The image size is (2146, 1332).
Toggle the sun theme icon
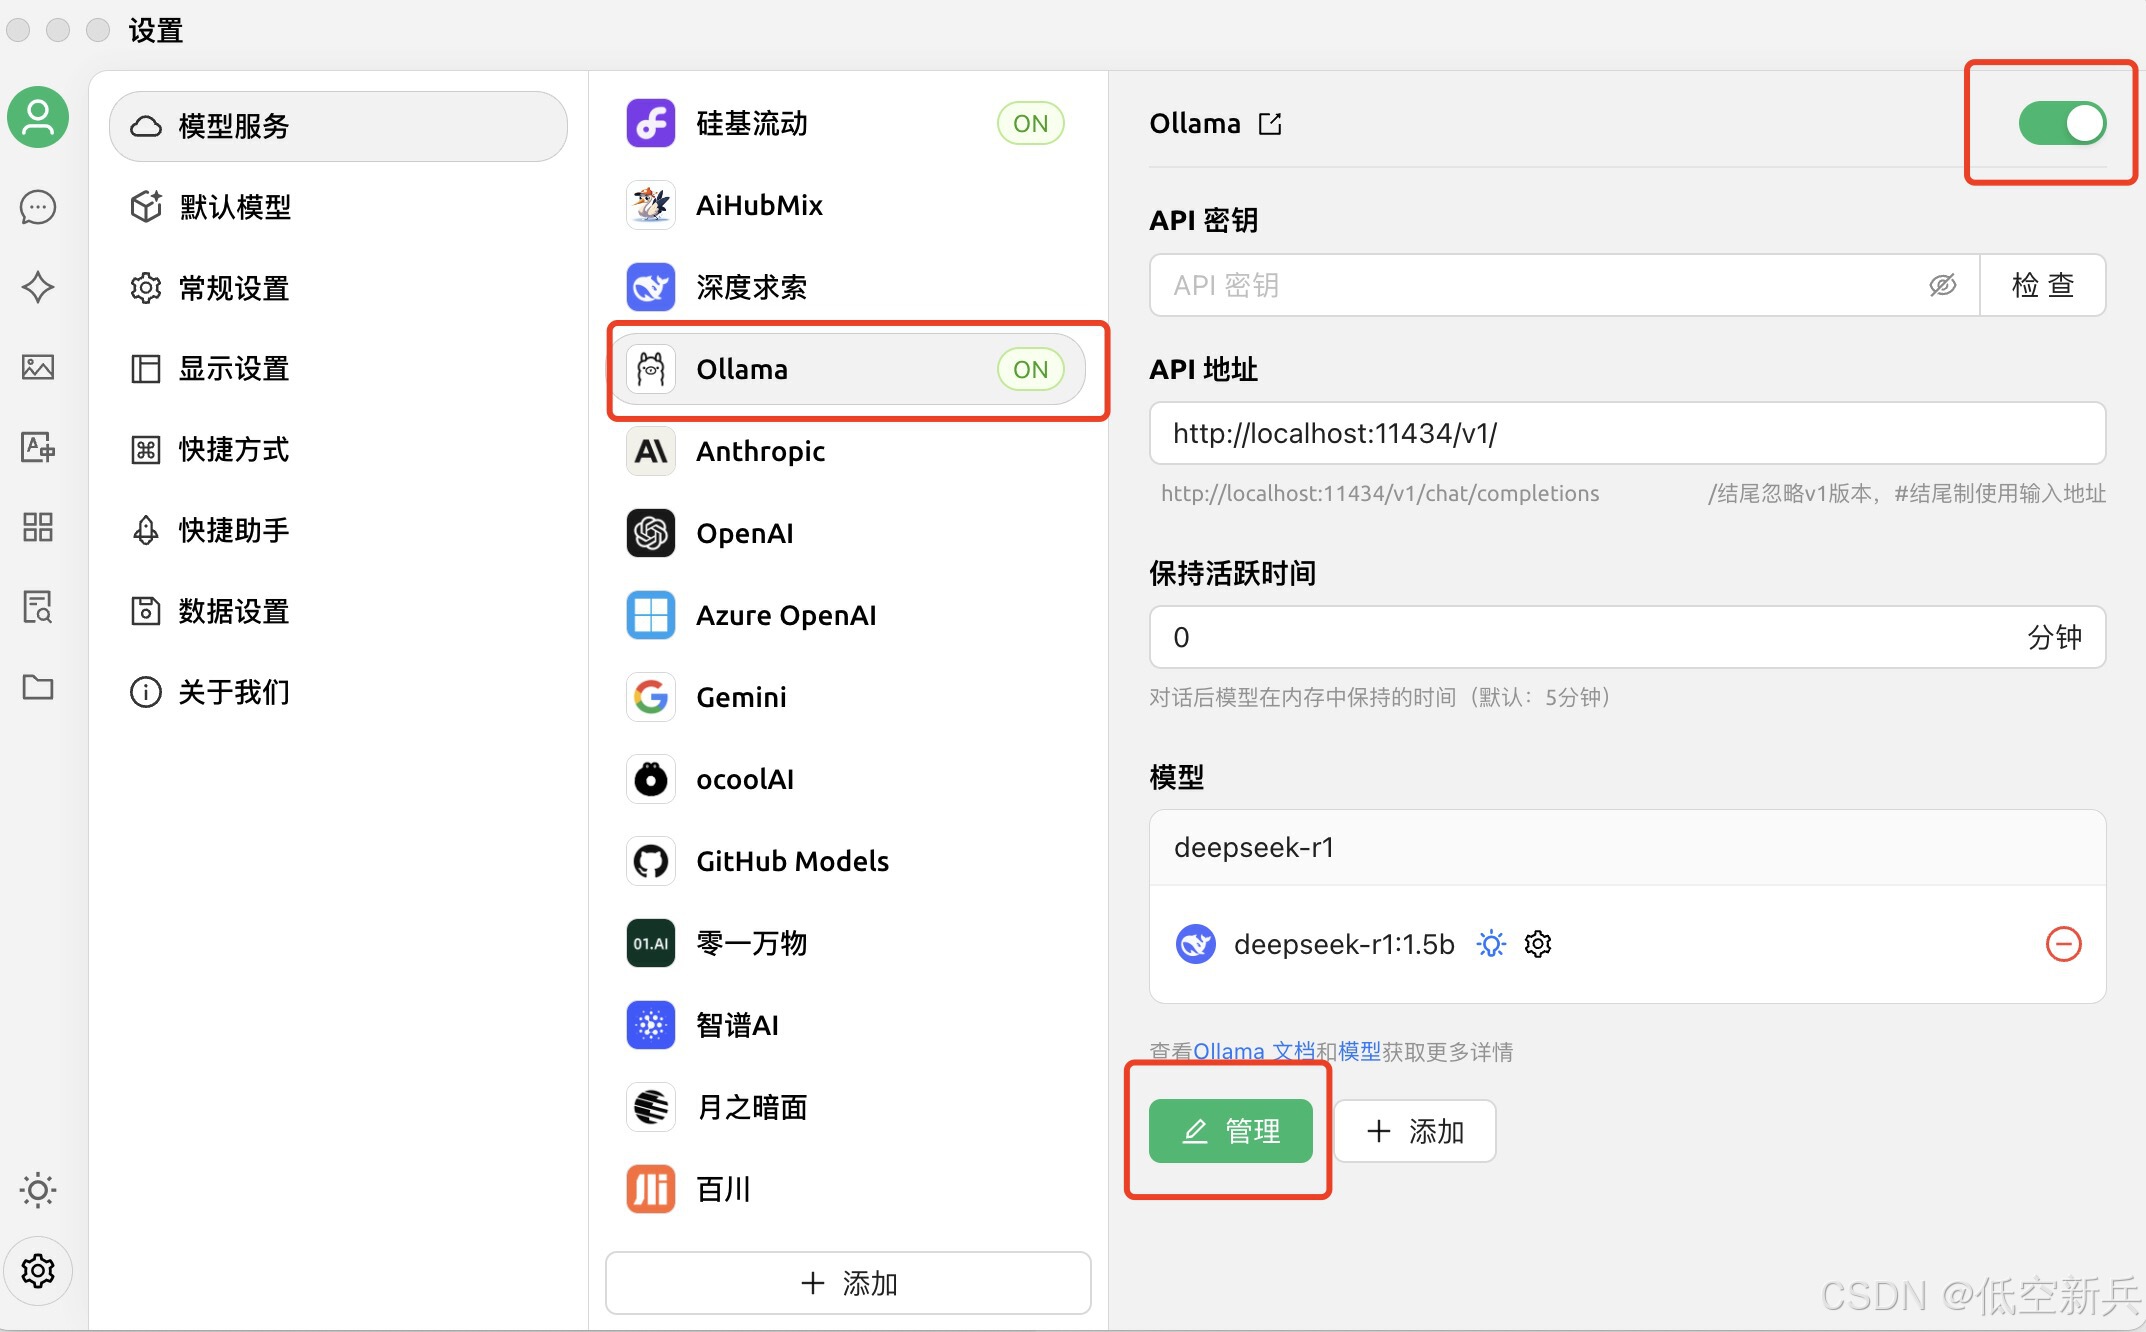(38, 1190)
